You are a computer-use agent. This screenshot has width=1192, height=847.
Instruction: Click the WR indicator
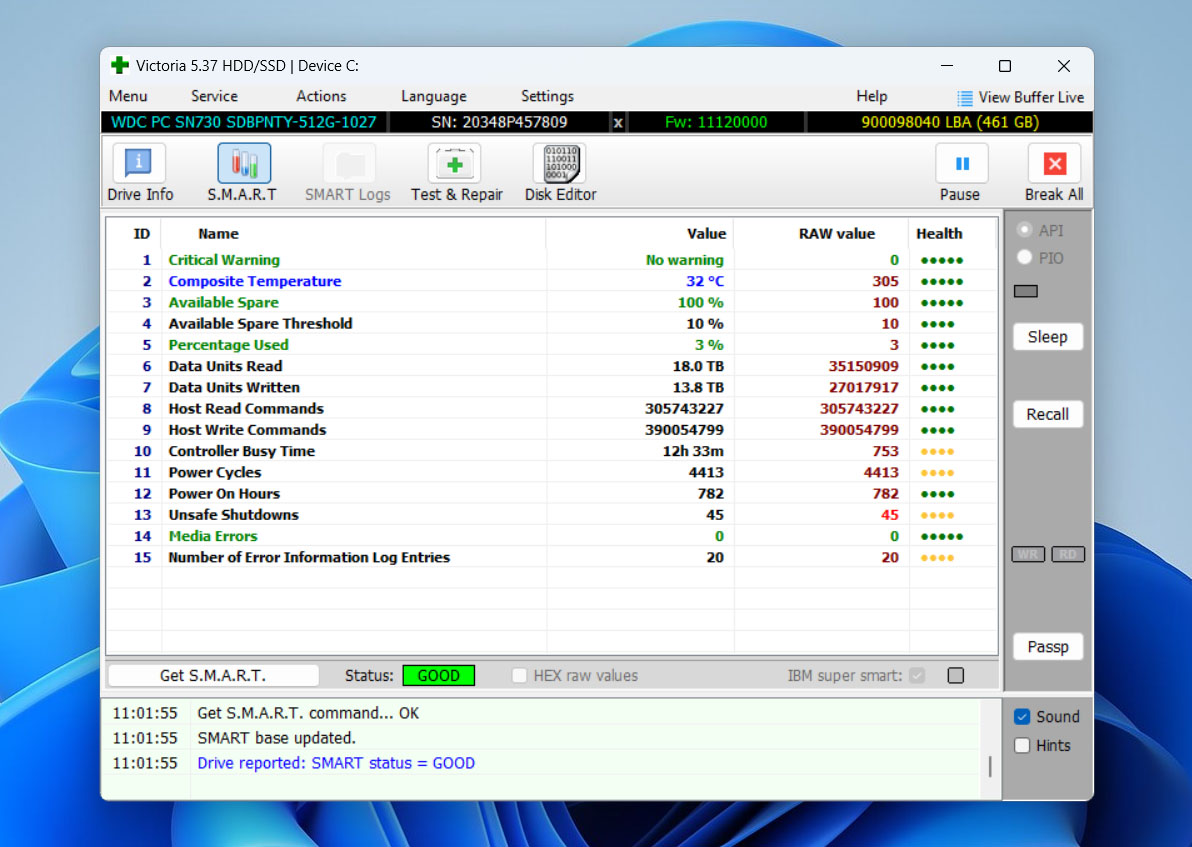click(1028, 554)
